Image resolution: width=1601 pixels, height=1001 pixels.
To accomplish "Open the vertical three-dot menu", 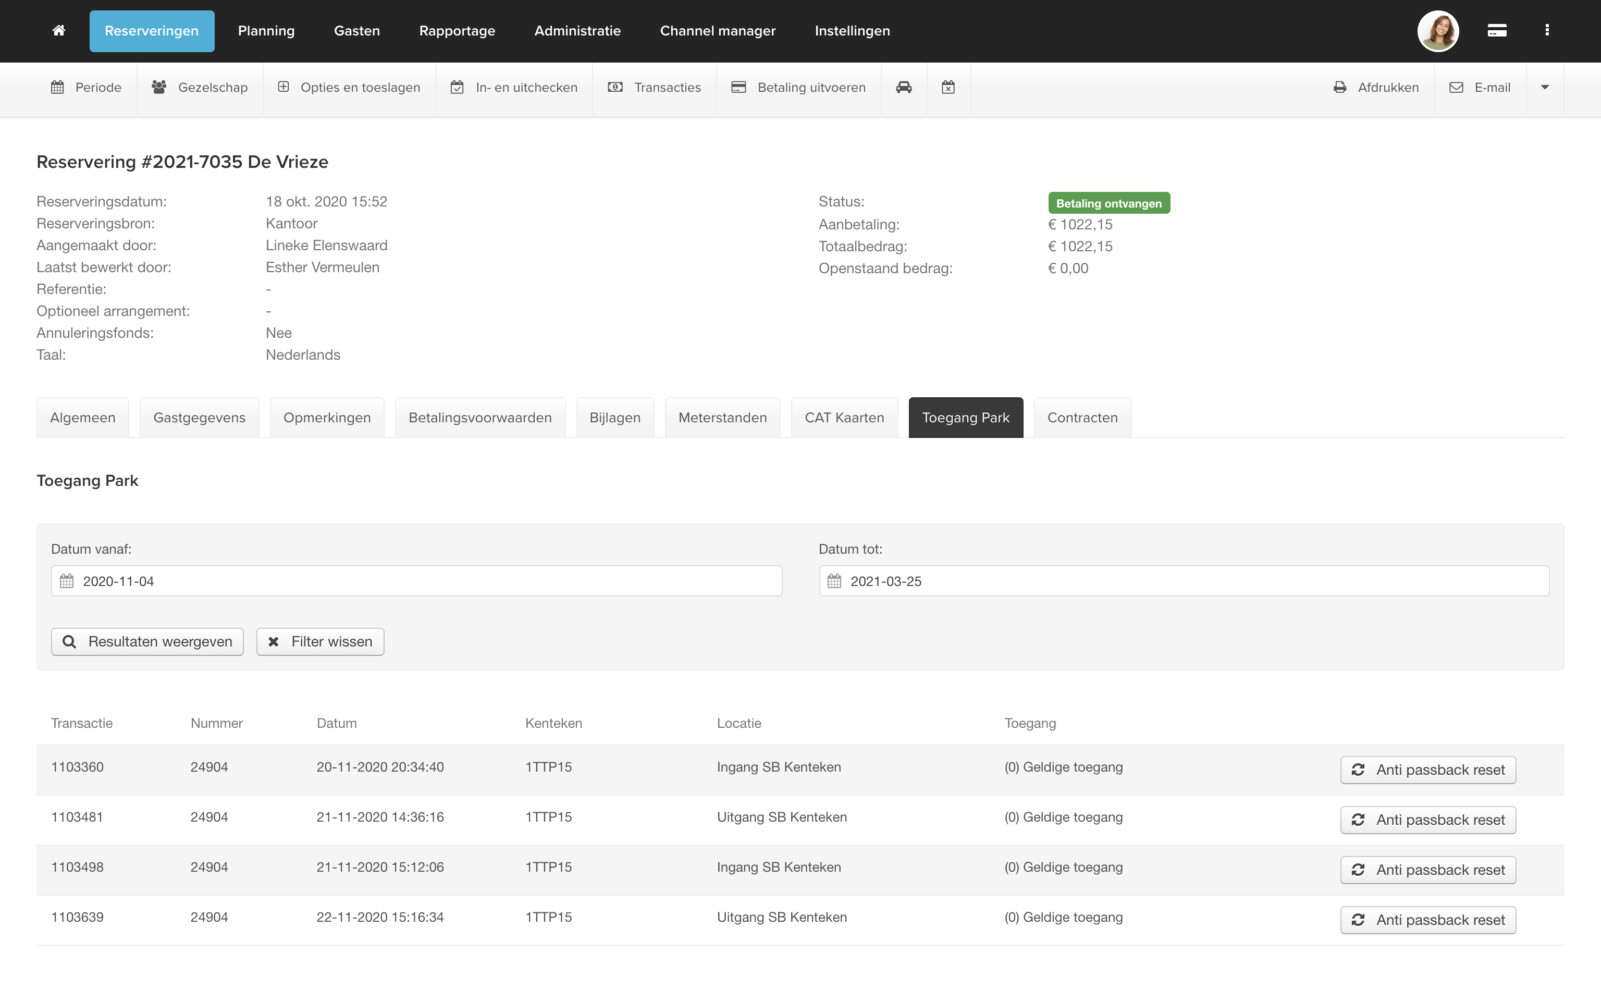I will 1546,31.
